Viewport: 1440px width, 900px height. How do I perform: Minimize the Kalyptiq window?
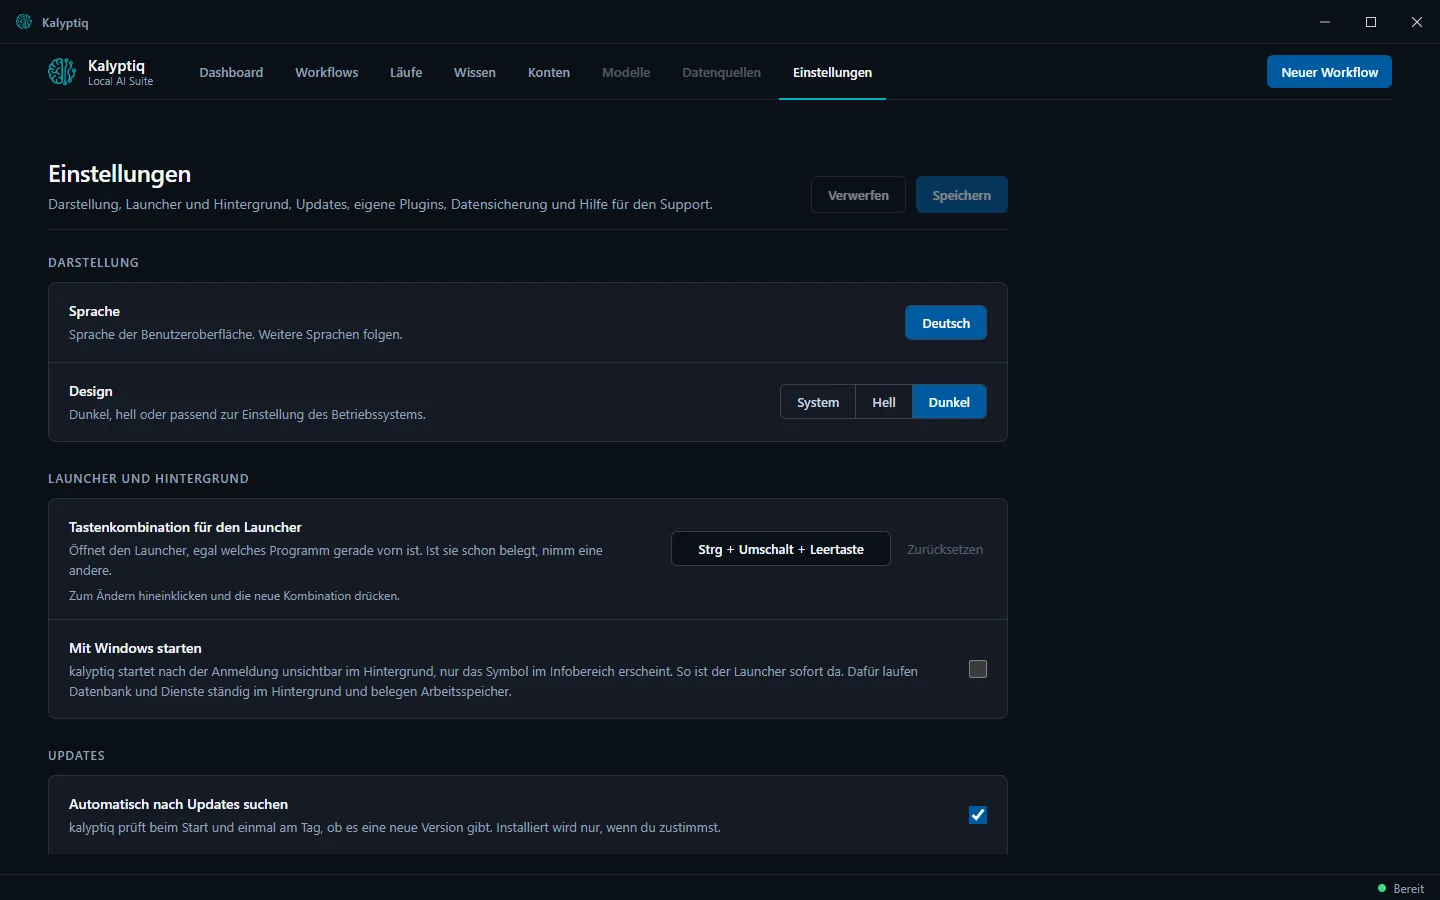[1325, 22]
